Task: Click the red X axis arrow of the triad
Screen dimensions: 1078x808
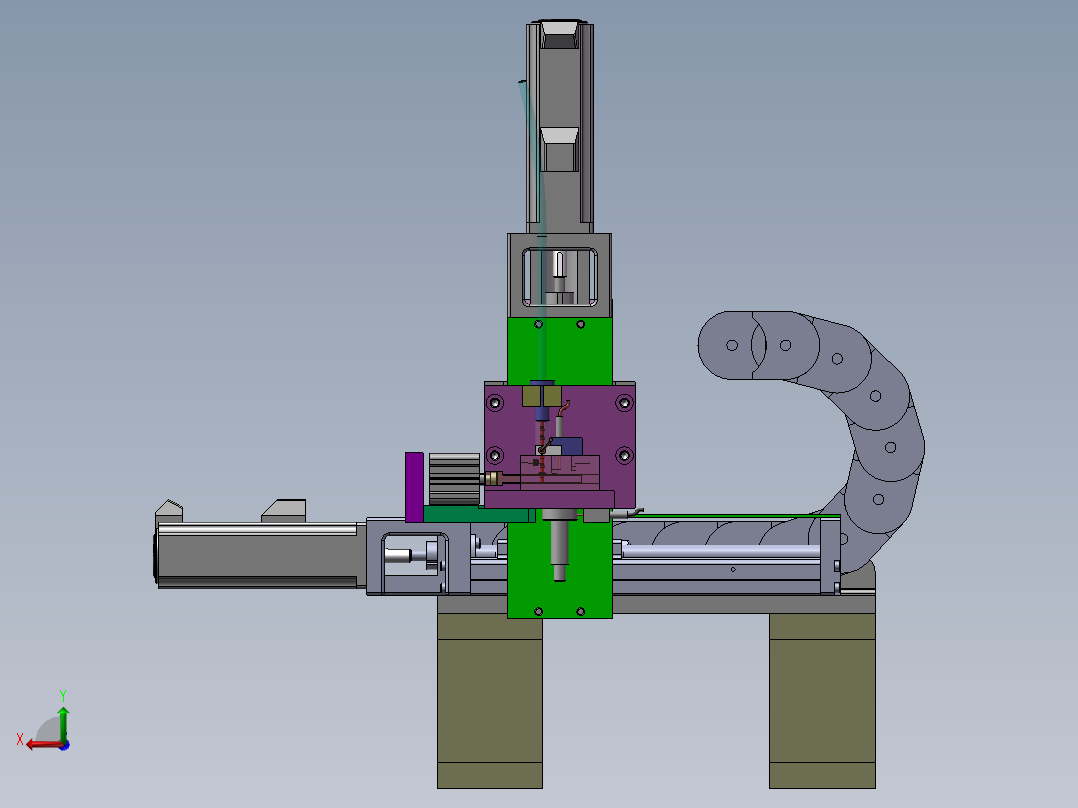Action: point(43,745)
